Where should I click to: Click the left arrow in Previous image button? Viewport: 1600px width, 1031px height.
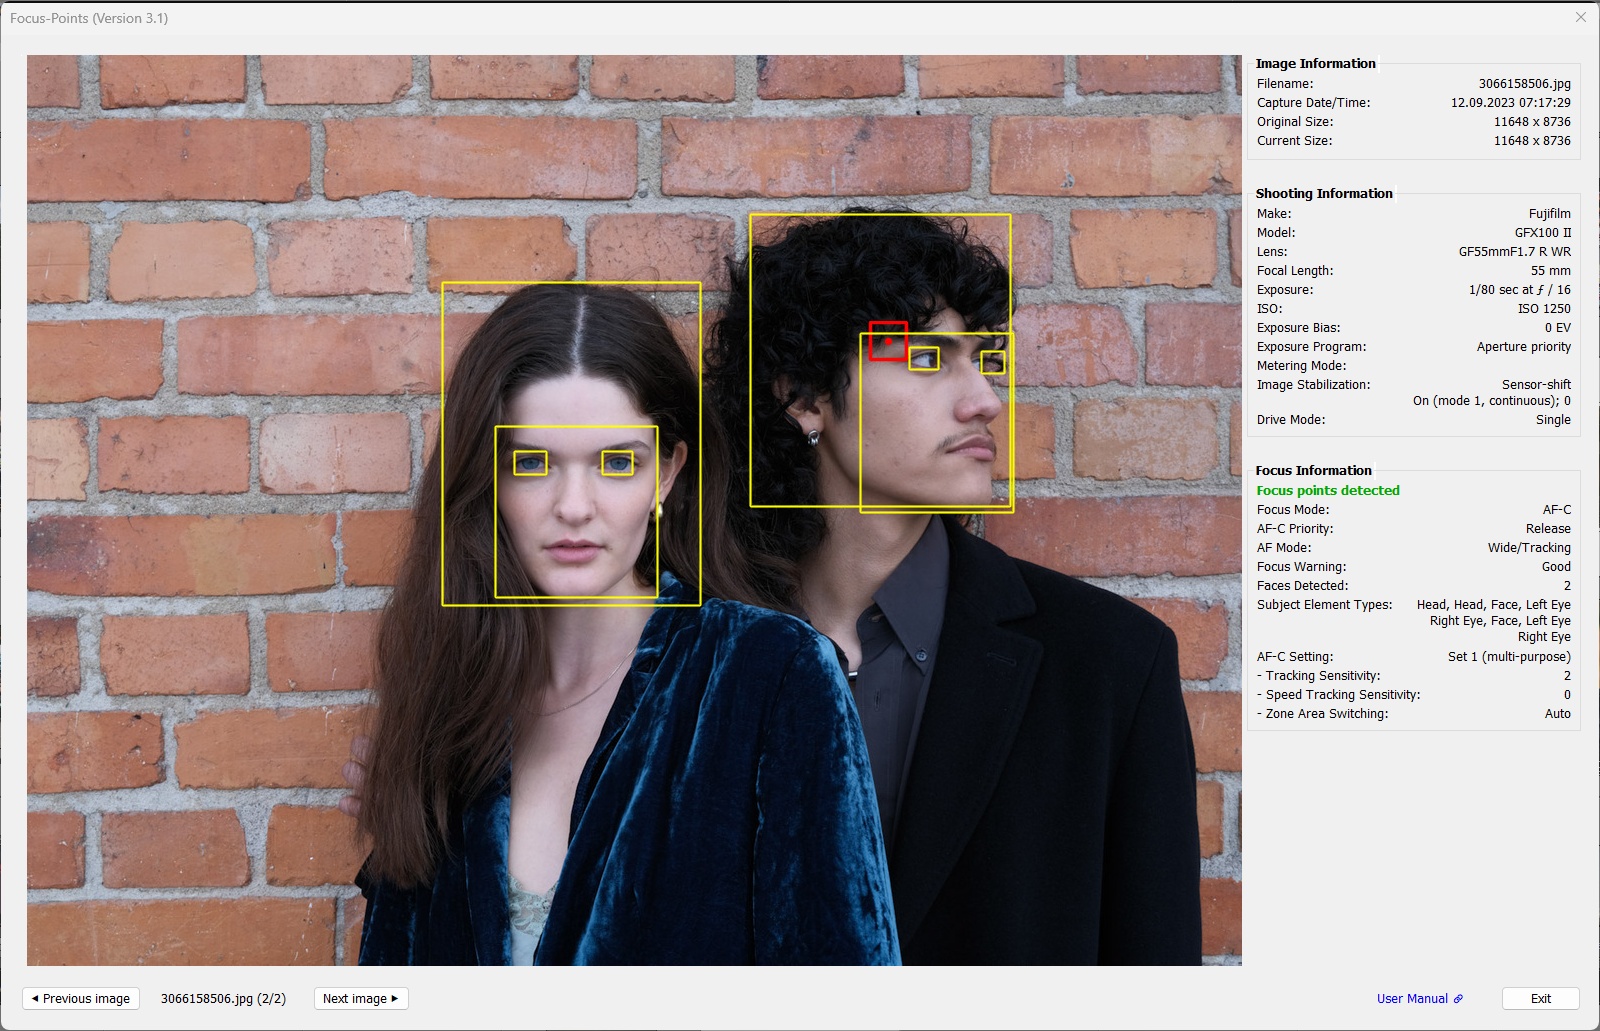pos(35,998)
